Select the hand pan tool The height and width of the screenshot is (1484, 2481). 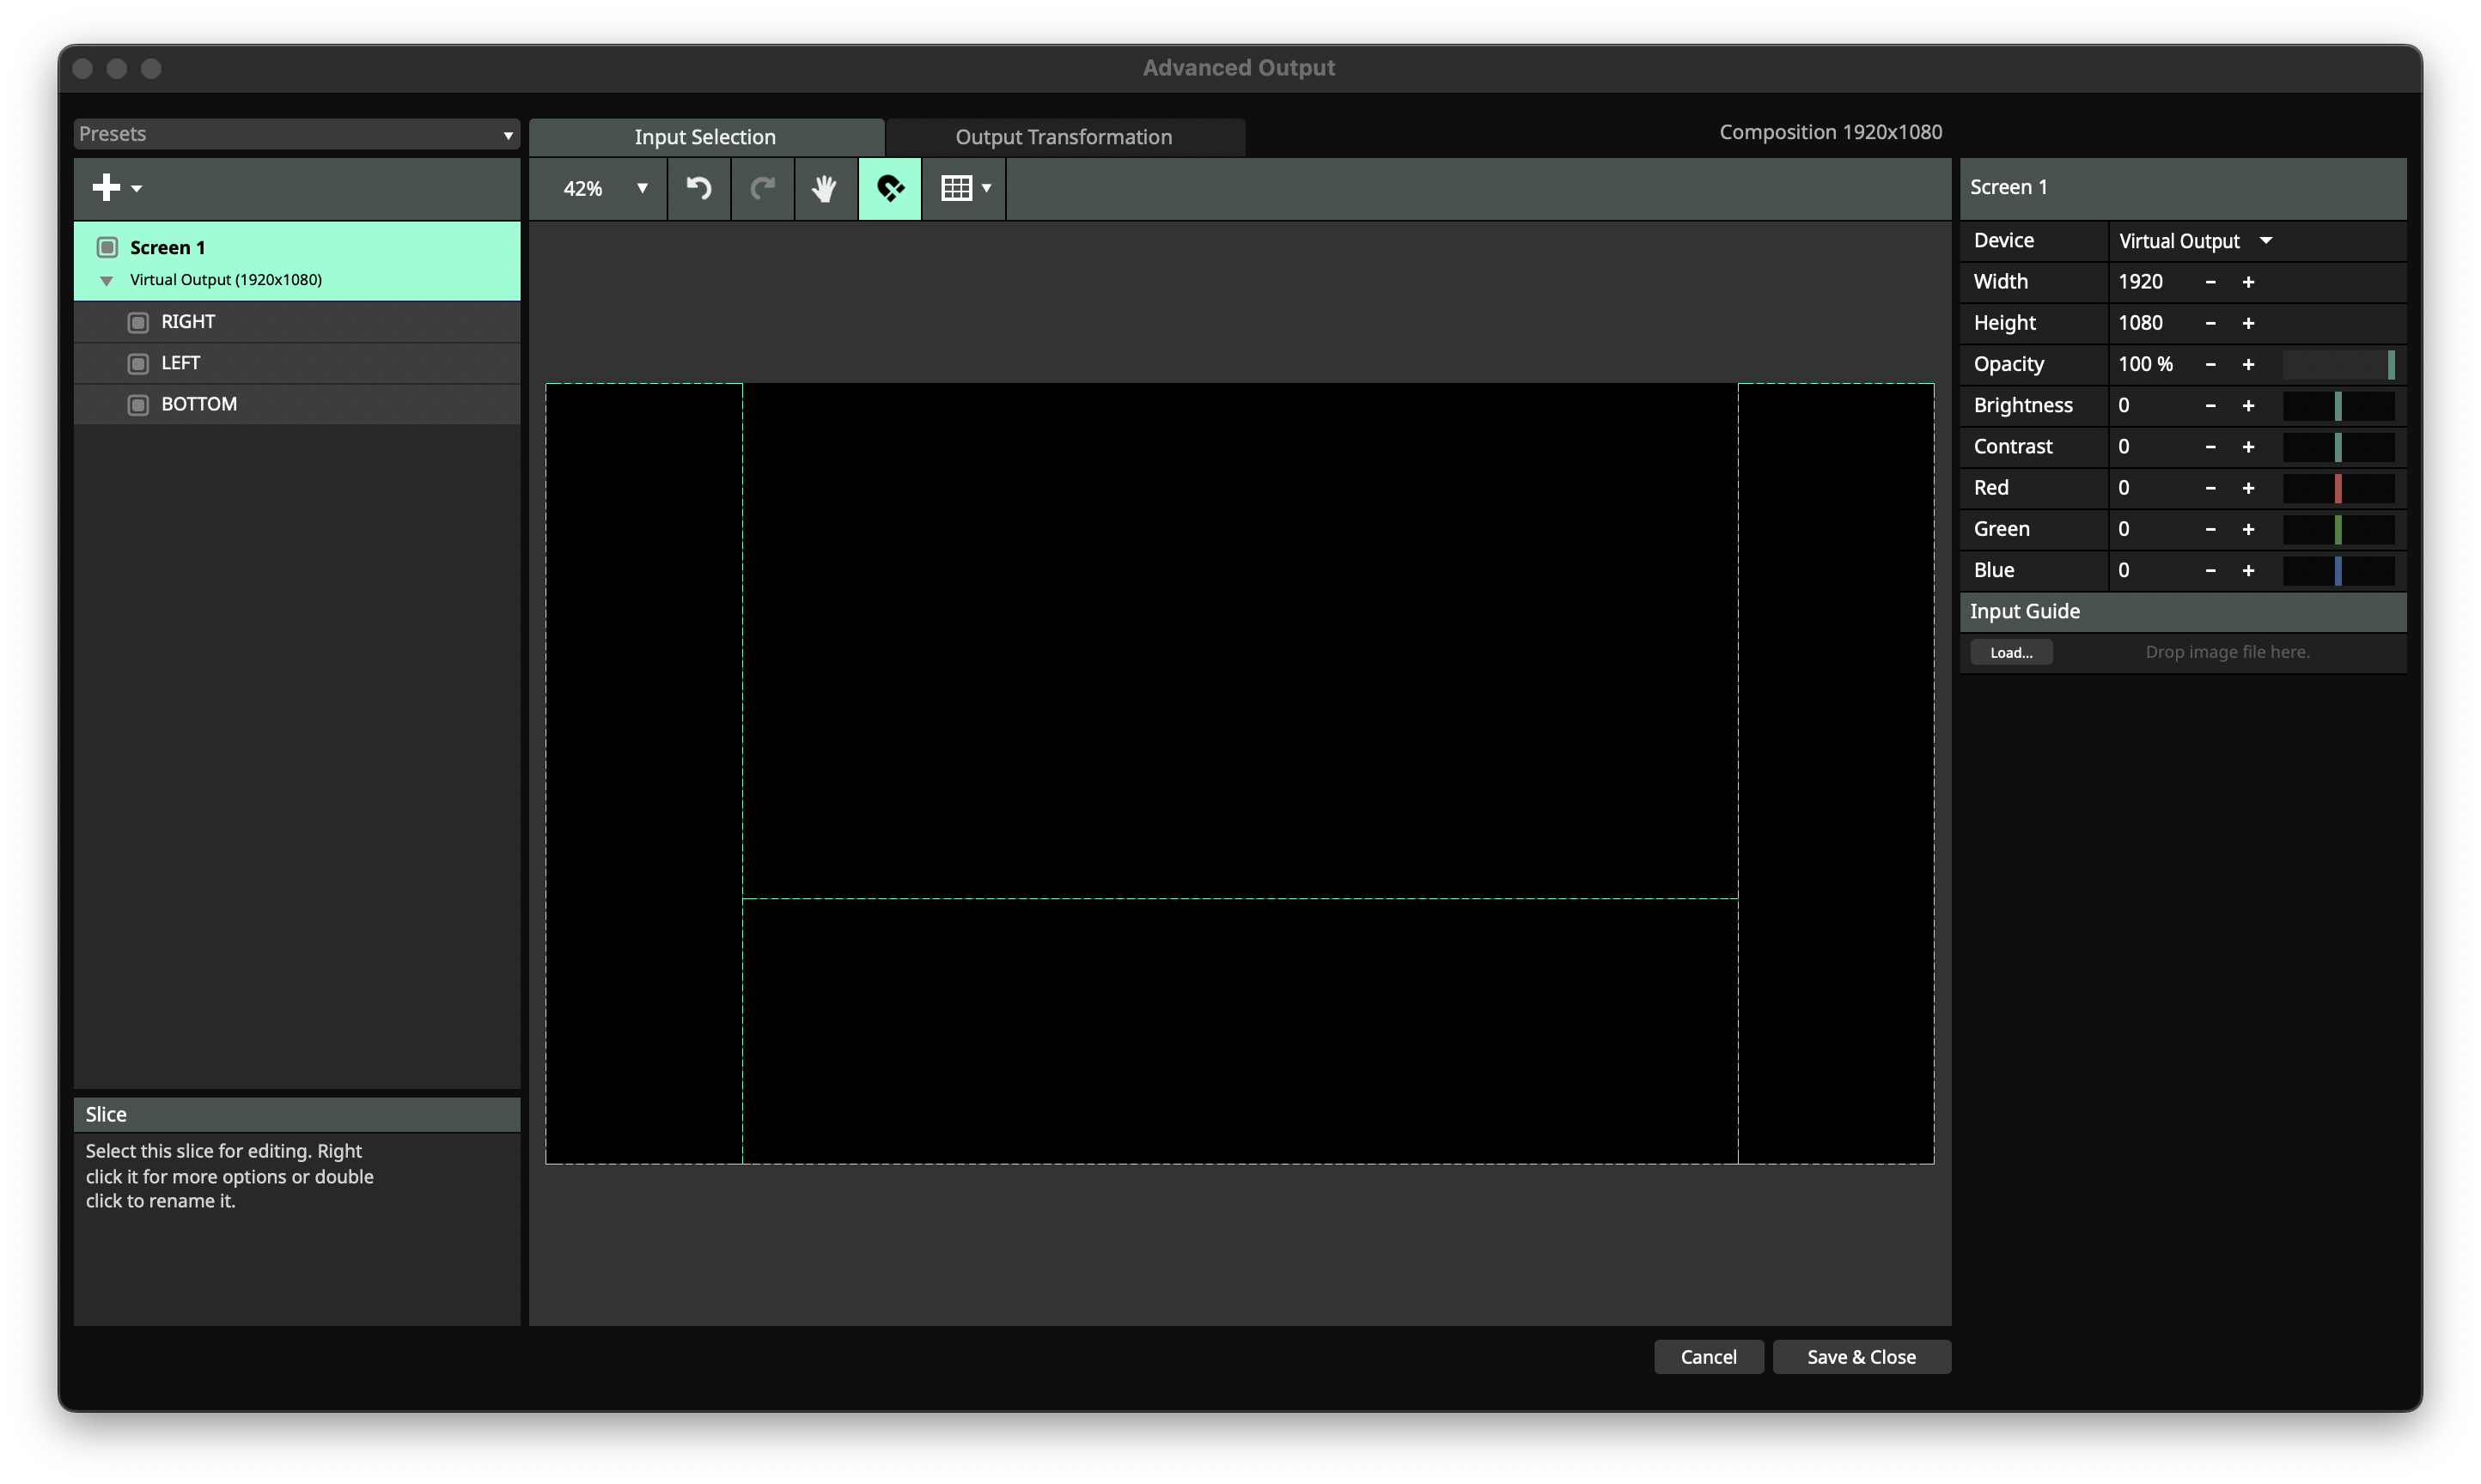point(824,188)
